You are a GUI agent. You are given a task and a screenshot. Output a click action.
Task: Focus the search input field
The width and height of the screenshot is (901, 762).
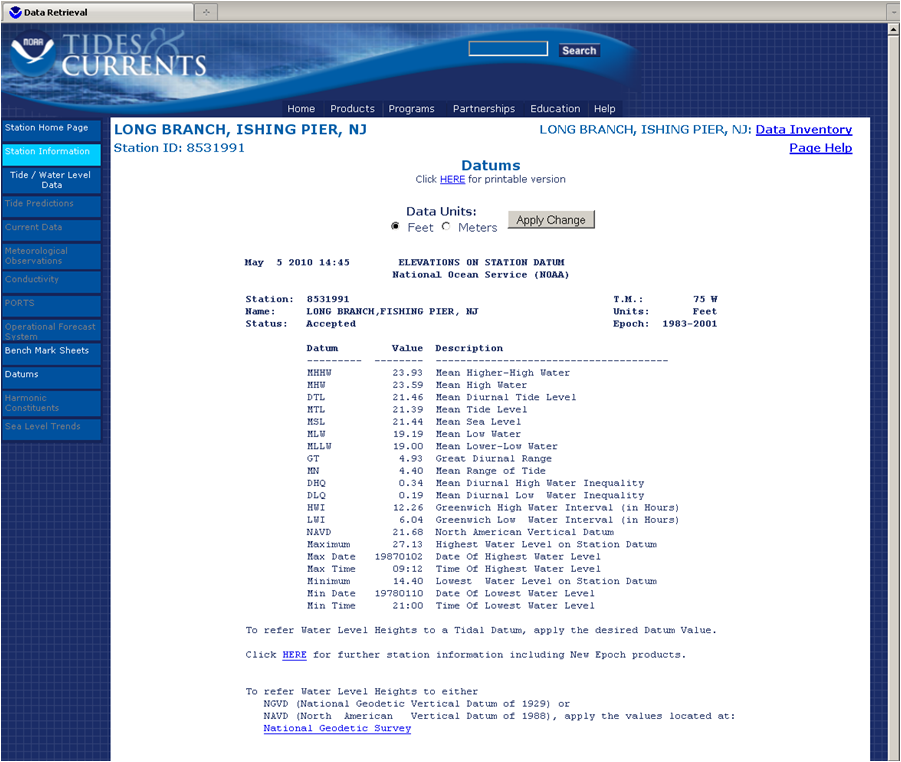point(508,49)
